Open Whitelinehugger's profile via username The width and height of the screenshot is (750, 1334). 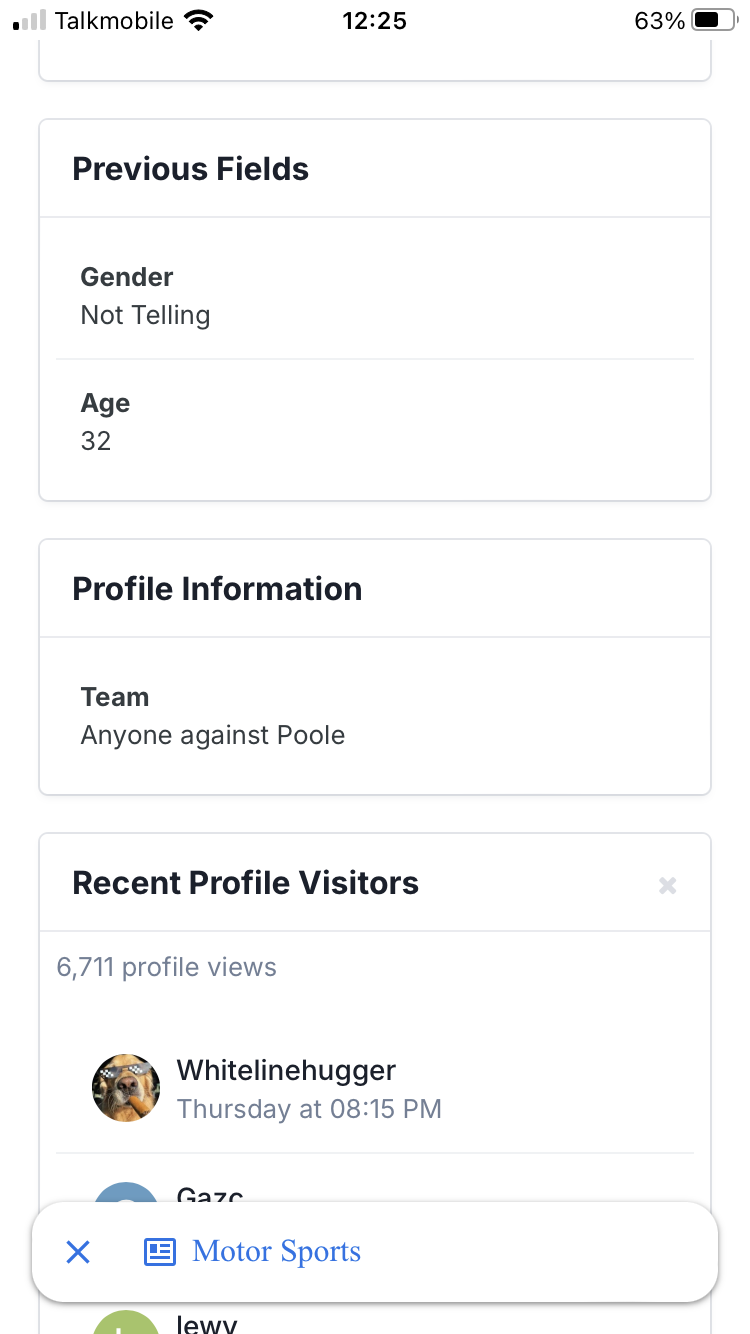286,1070
